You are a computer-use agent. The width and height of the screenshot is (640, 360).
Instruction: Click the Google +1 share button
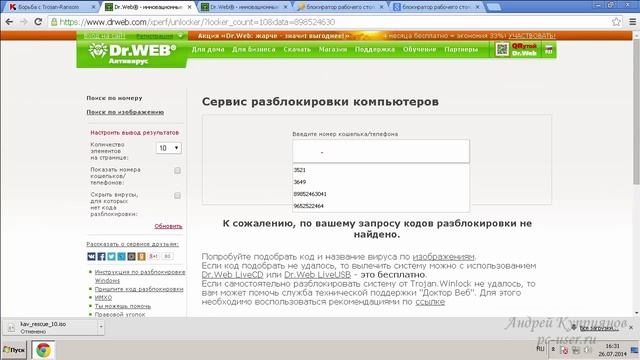click(154, 256)
